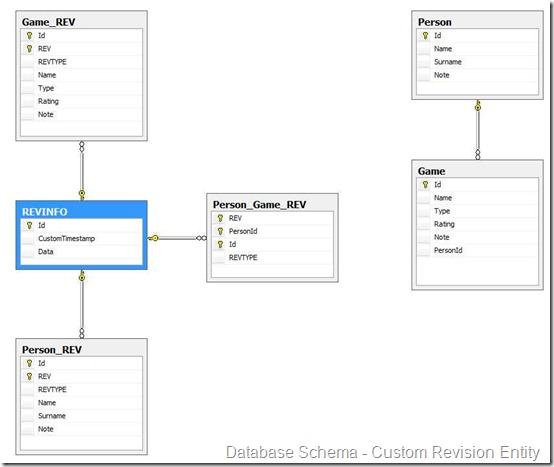This screenshot has width=554, height=467.
Task: Select Rating column in Game_REV
Action: 82,101
